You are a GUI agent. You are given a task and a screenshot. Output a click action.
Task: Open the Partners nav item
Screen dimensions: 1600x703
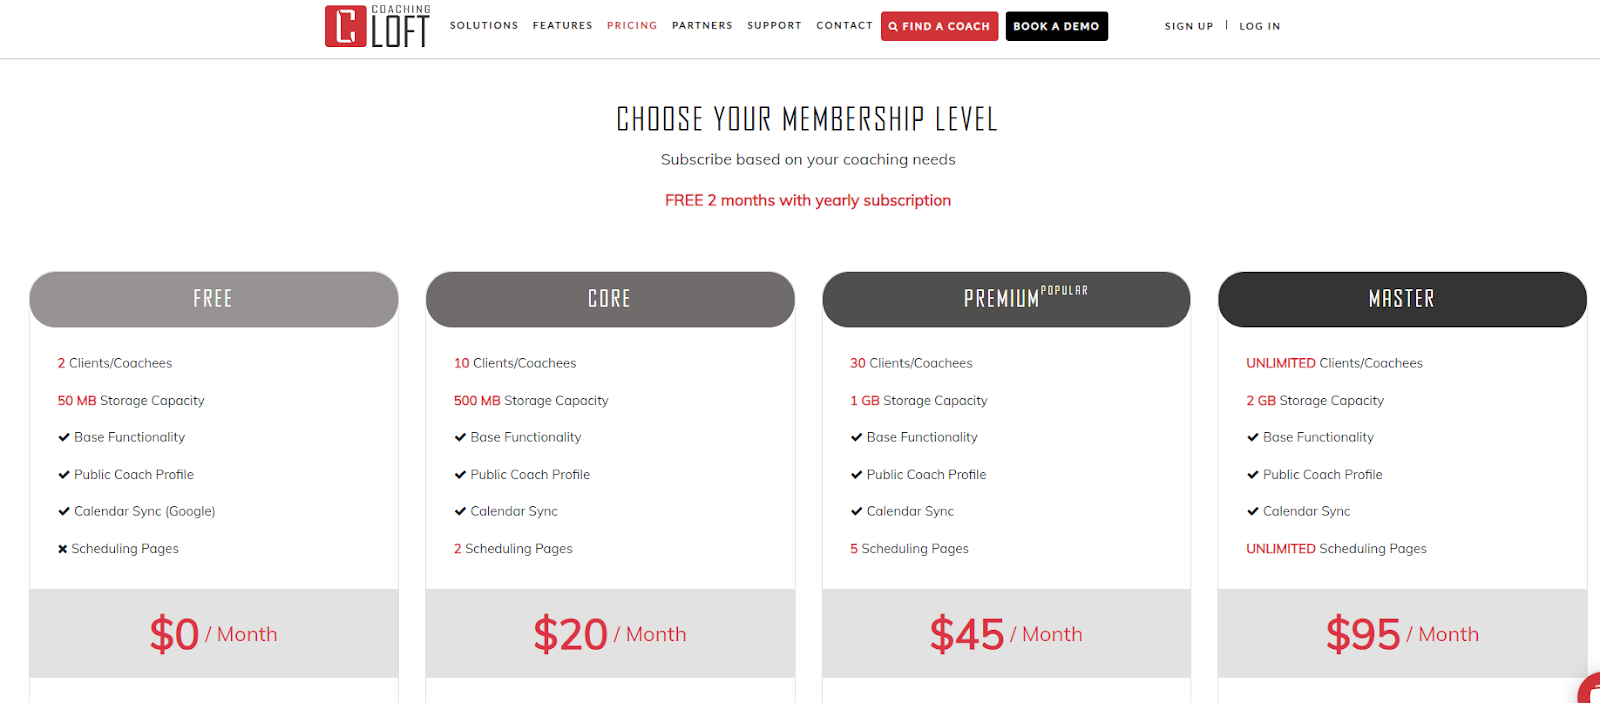(x=702, y=26)
